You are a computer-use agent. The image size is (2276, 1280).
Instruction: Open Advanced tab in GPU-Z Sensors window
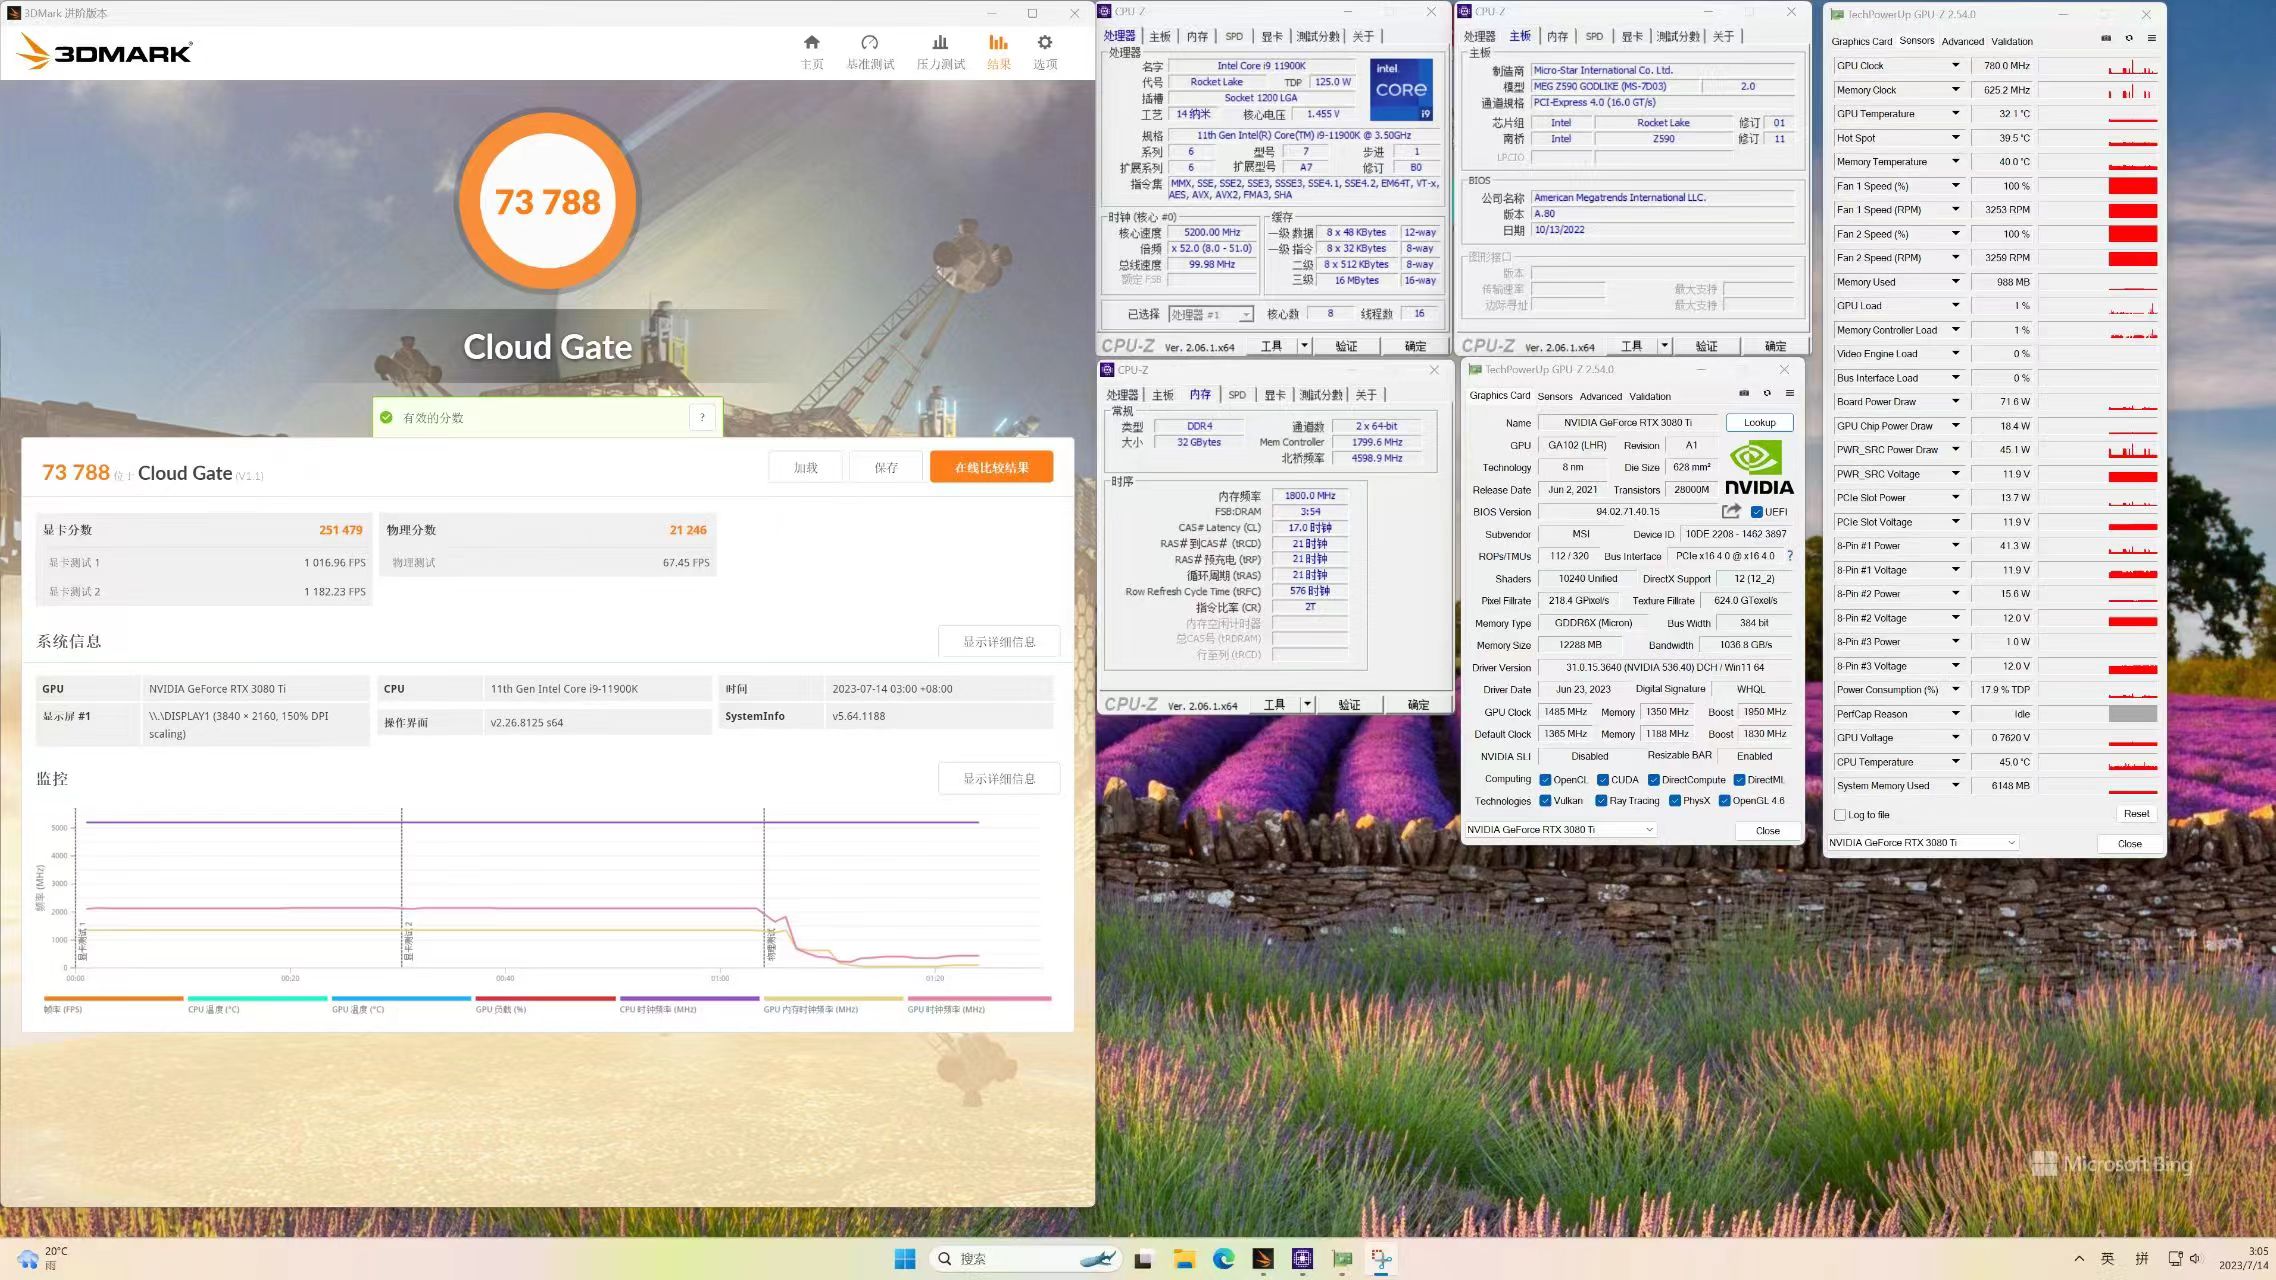[x=1962, y=41]
